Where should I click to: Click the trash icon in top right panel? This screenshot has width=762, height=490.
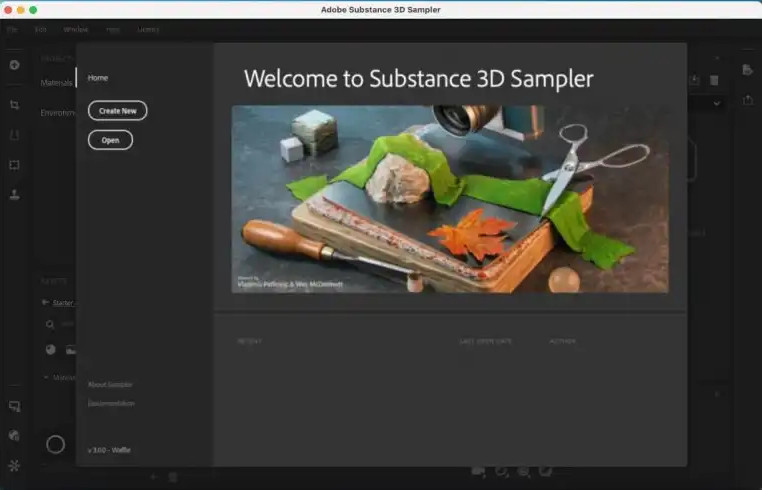714,80
